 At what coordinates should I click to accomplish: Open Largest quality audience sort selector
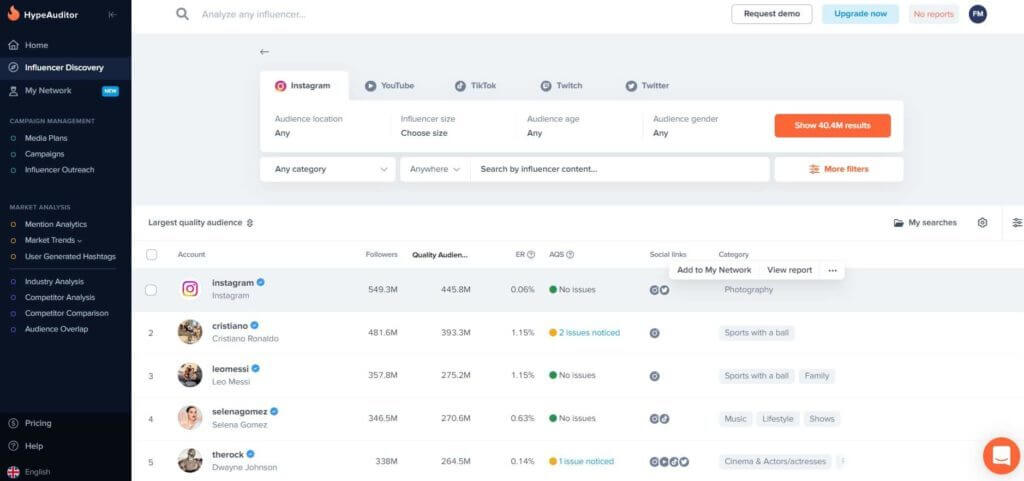coord(201,223)
